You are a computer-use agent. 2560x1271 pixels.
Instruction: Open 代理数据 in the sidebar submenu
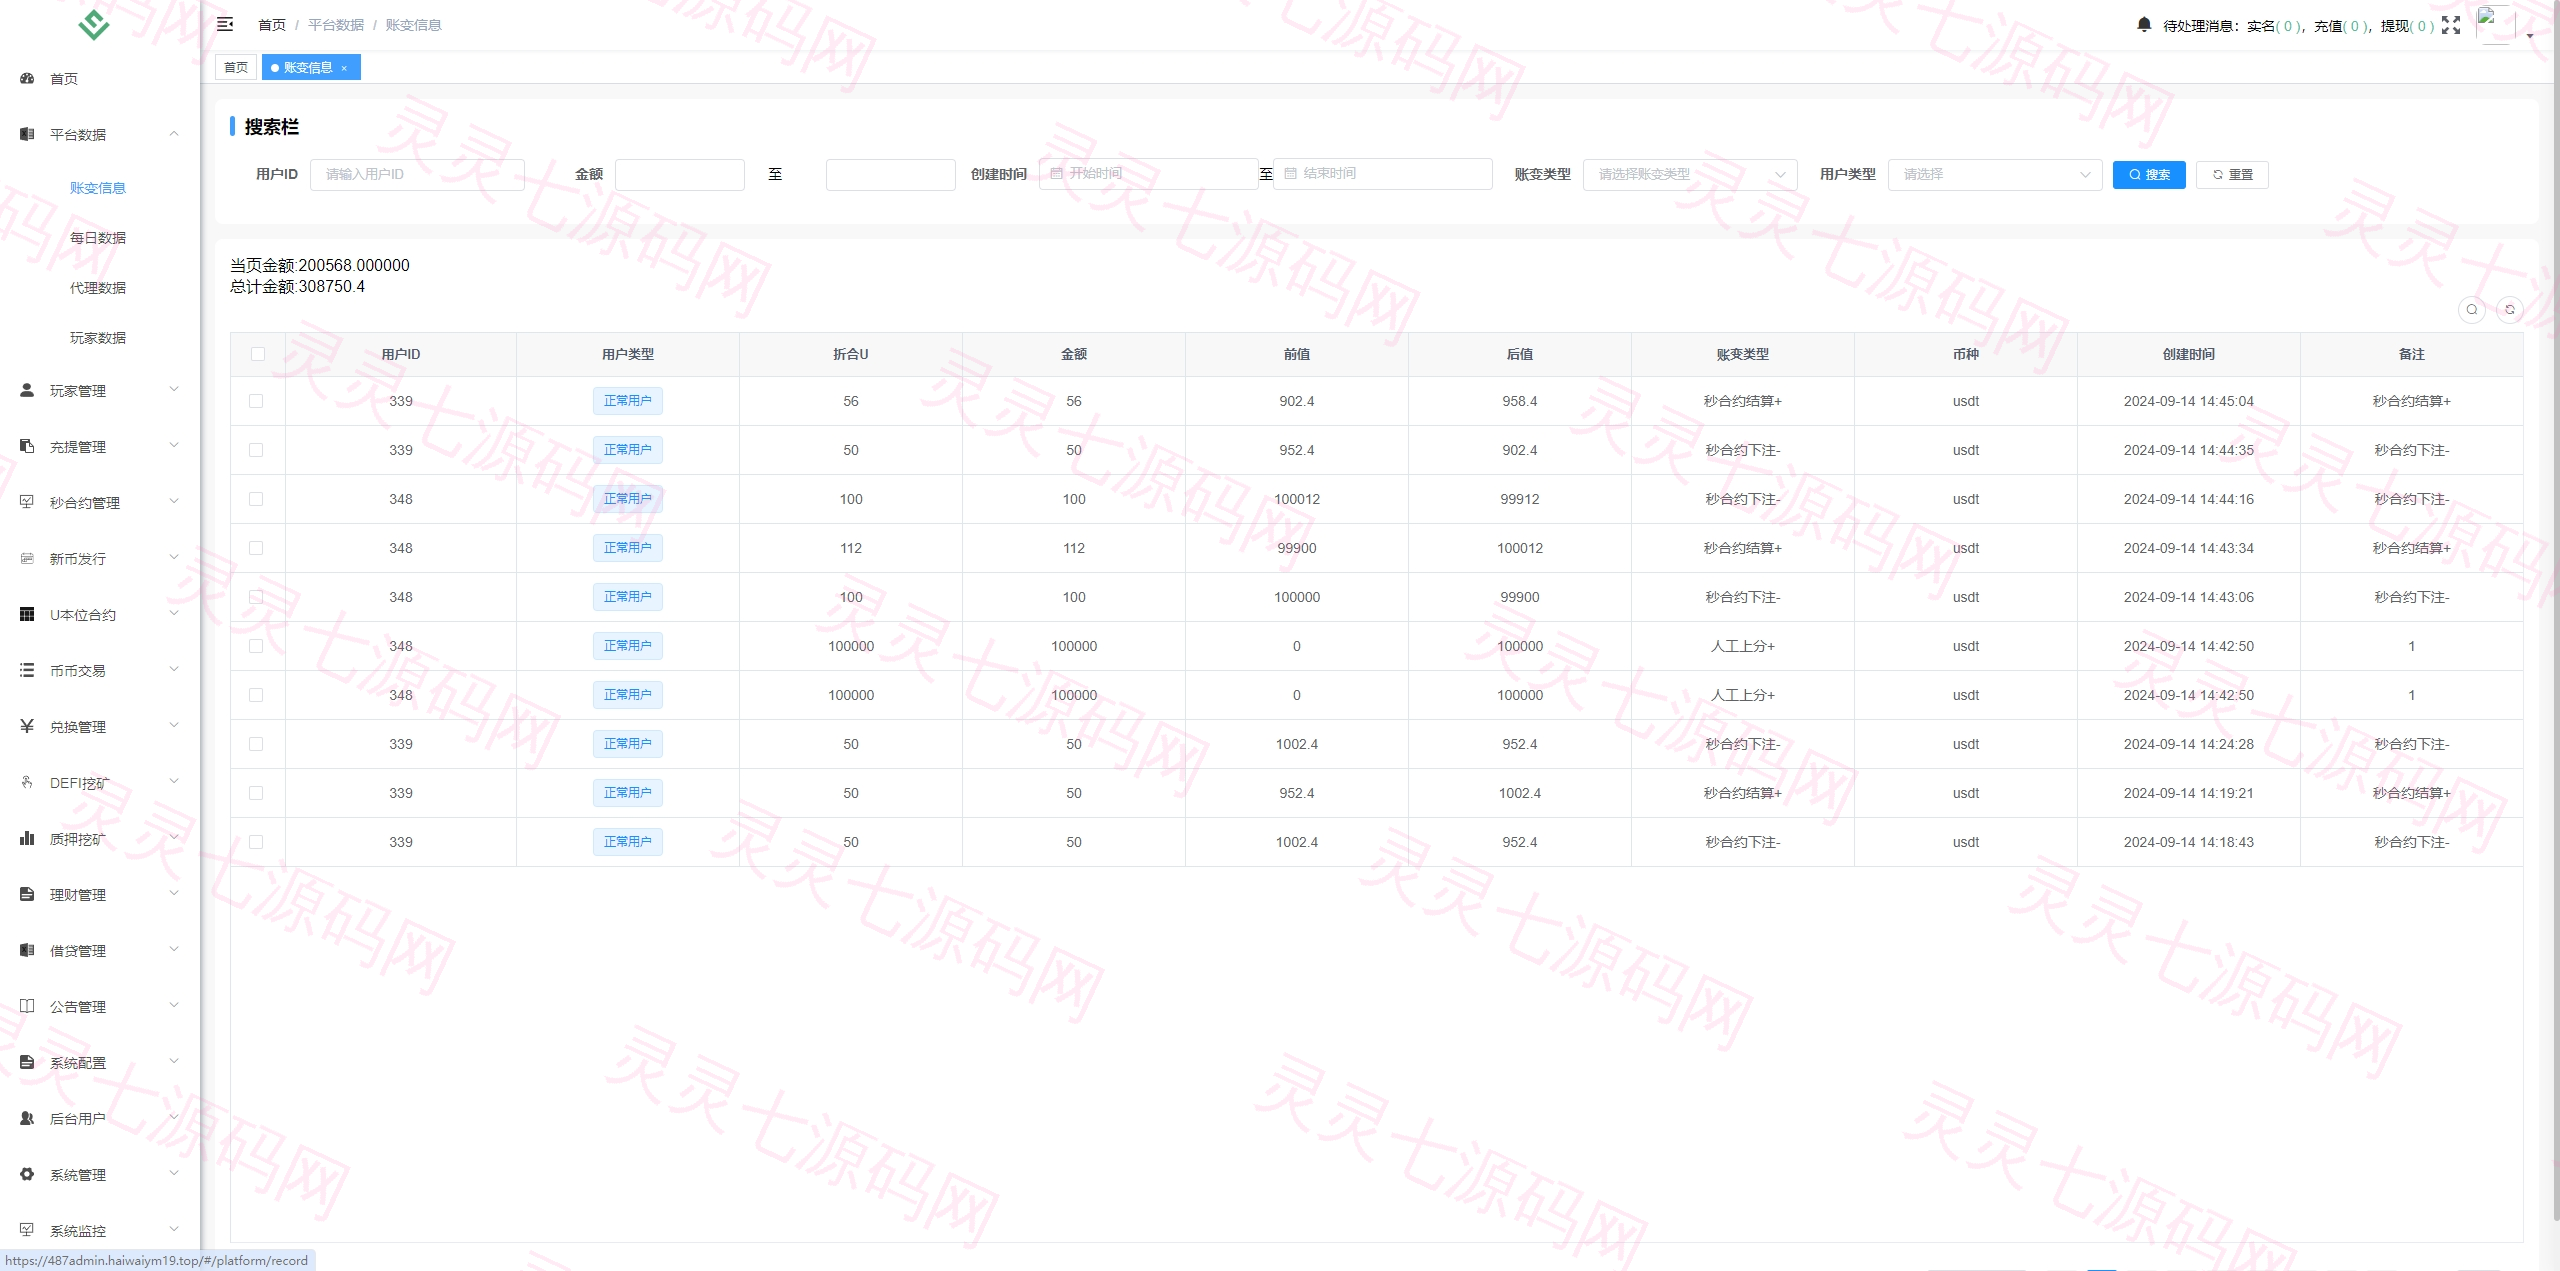tap(98, 288)
